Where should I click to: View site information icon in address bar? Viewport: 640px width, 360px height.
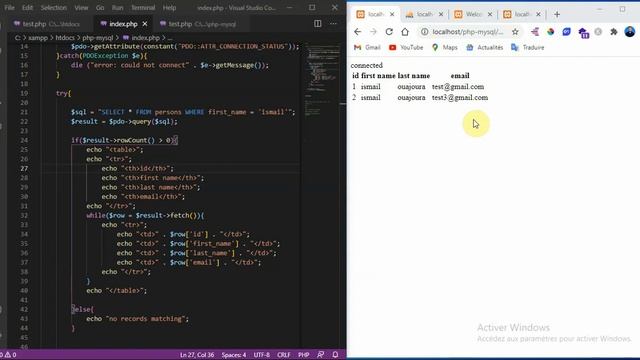pyautogui.click(x=424, y=32)
